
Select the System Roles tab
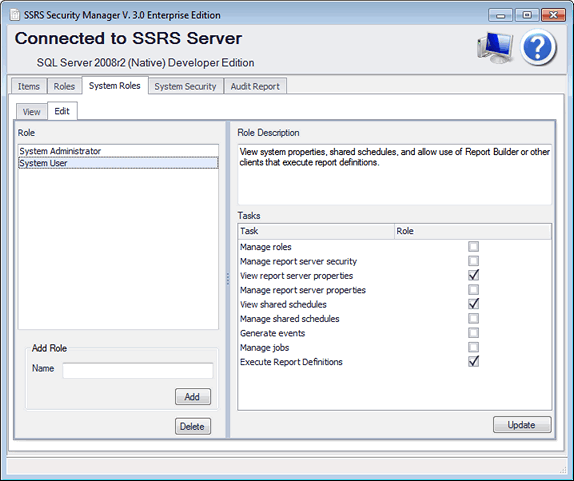pyautogui.click(x=115, y=86)
